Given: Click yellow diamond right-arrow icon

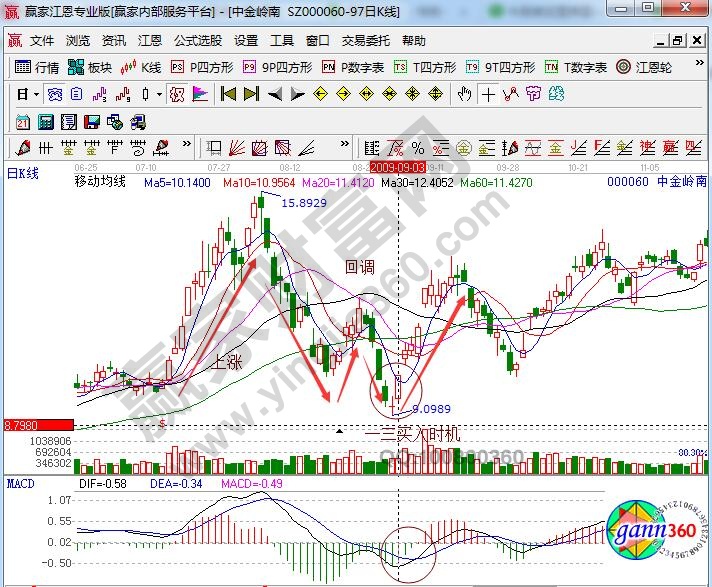Looking at the screenshot, I should click(x=344, y=94).
